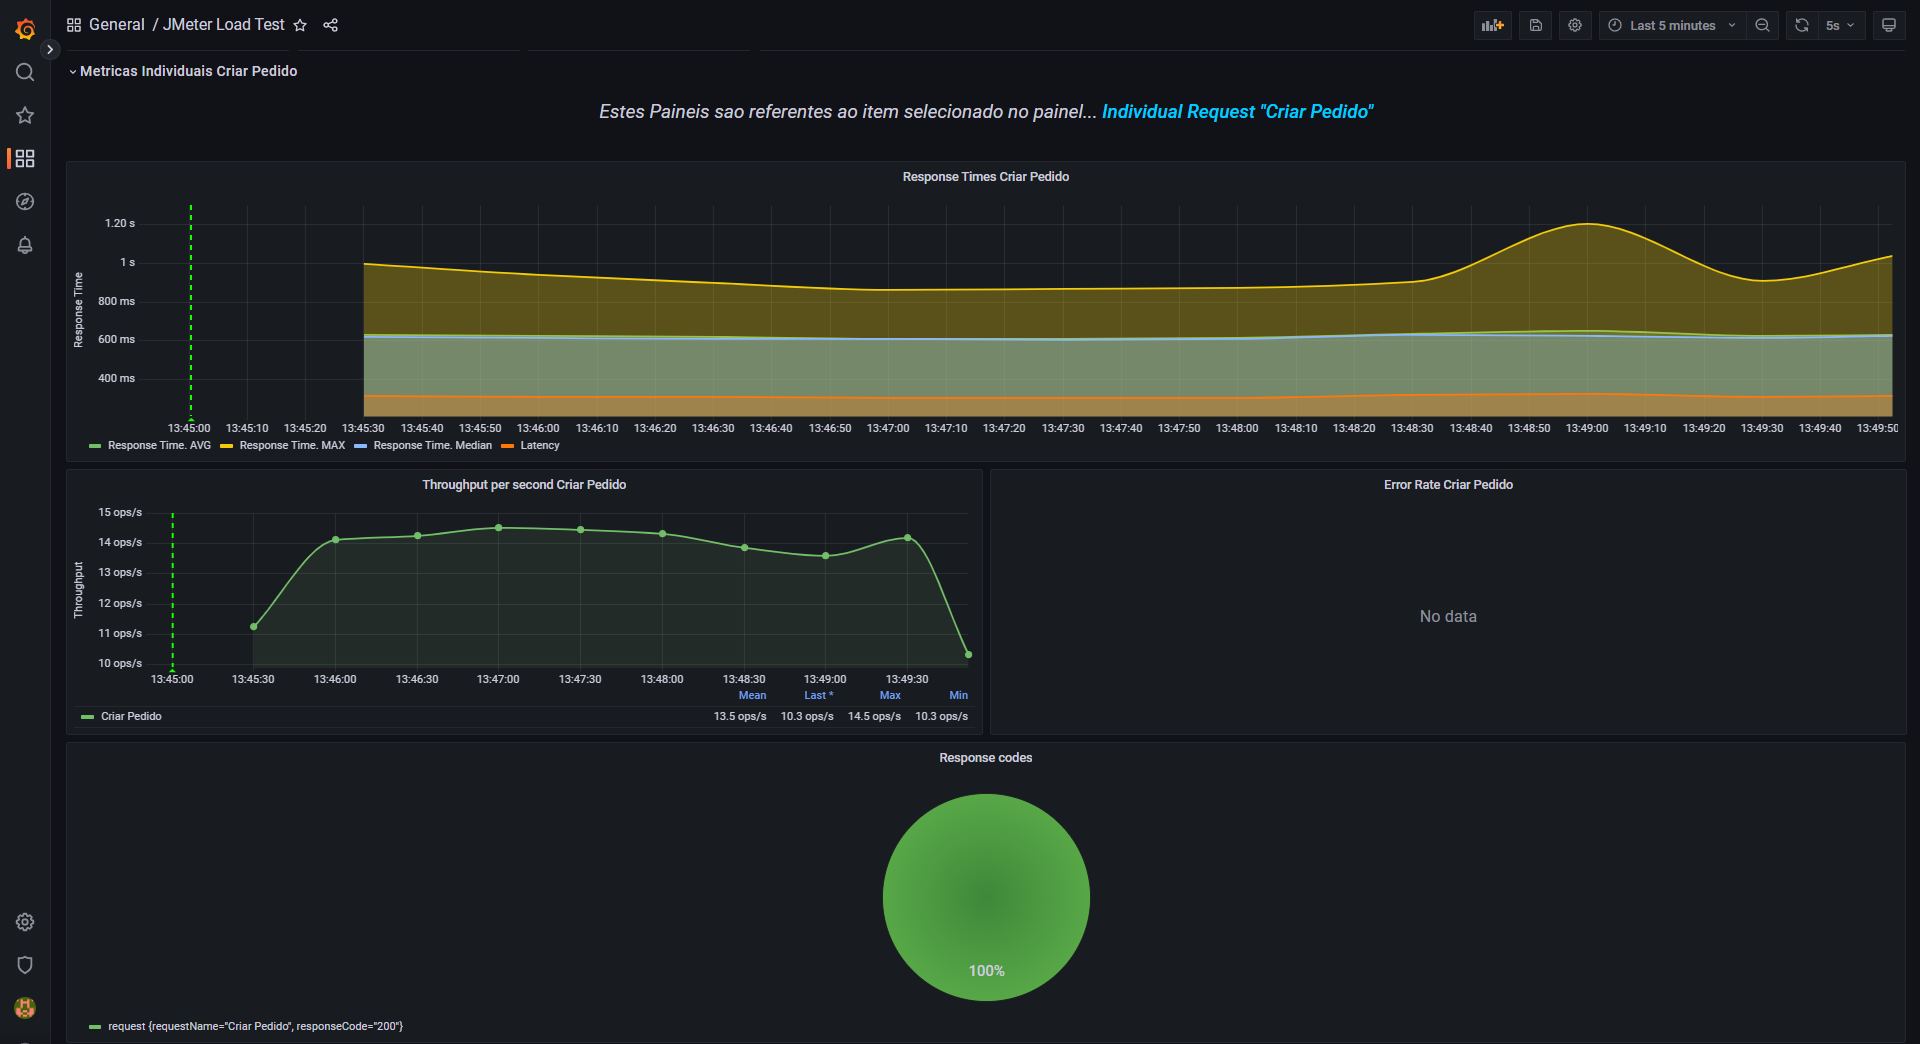Click Response Time. MAX legend color swatch
The height and width of the screenshot is (1044, 1920).
(x=227, y=446)
